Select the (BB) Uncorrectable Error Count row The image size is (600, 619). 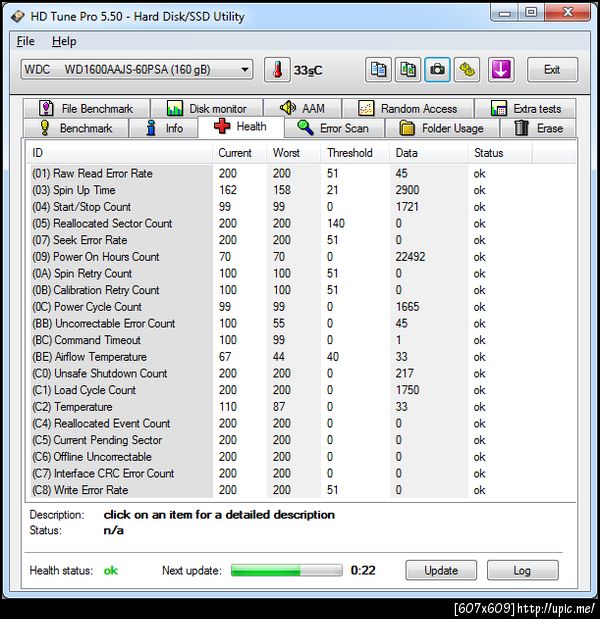[x=302, y=323]
